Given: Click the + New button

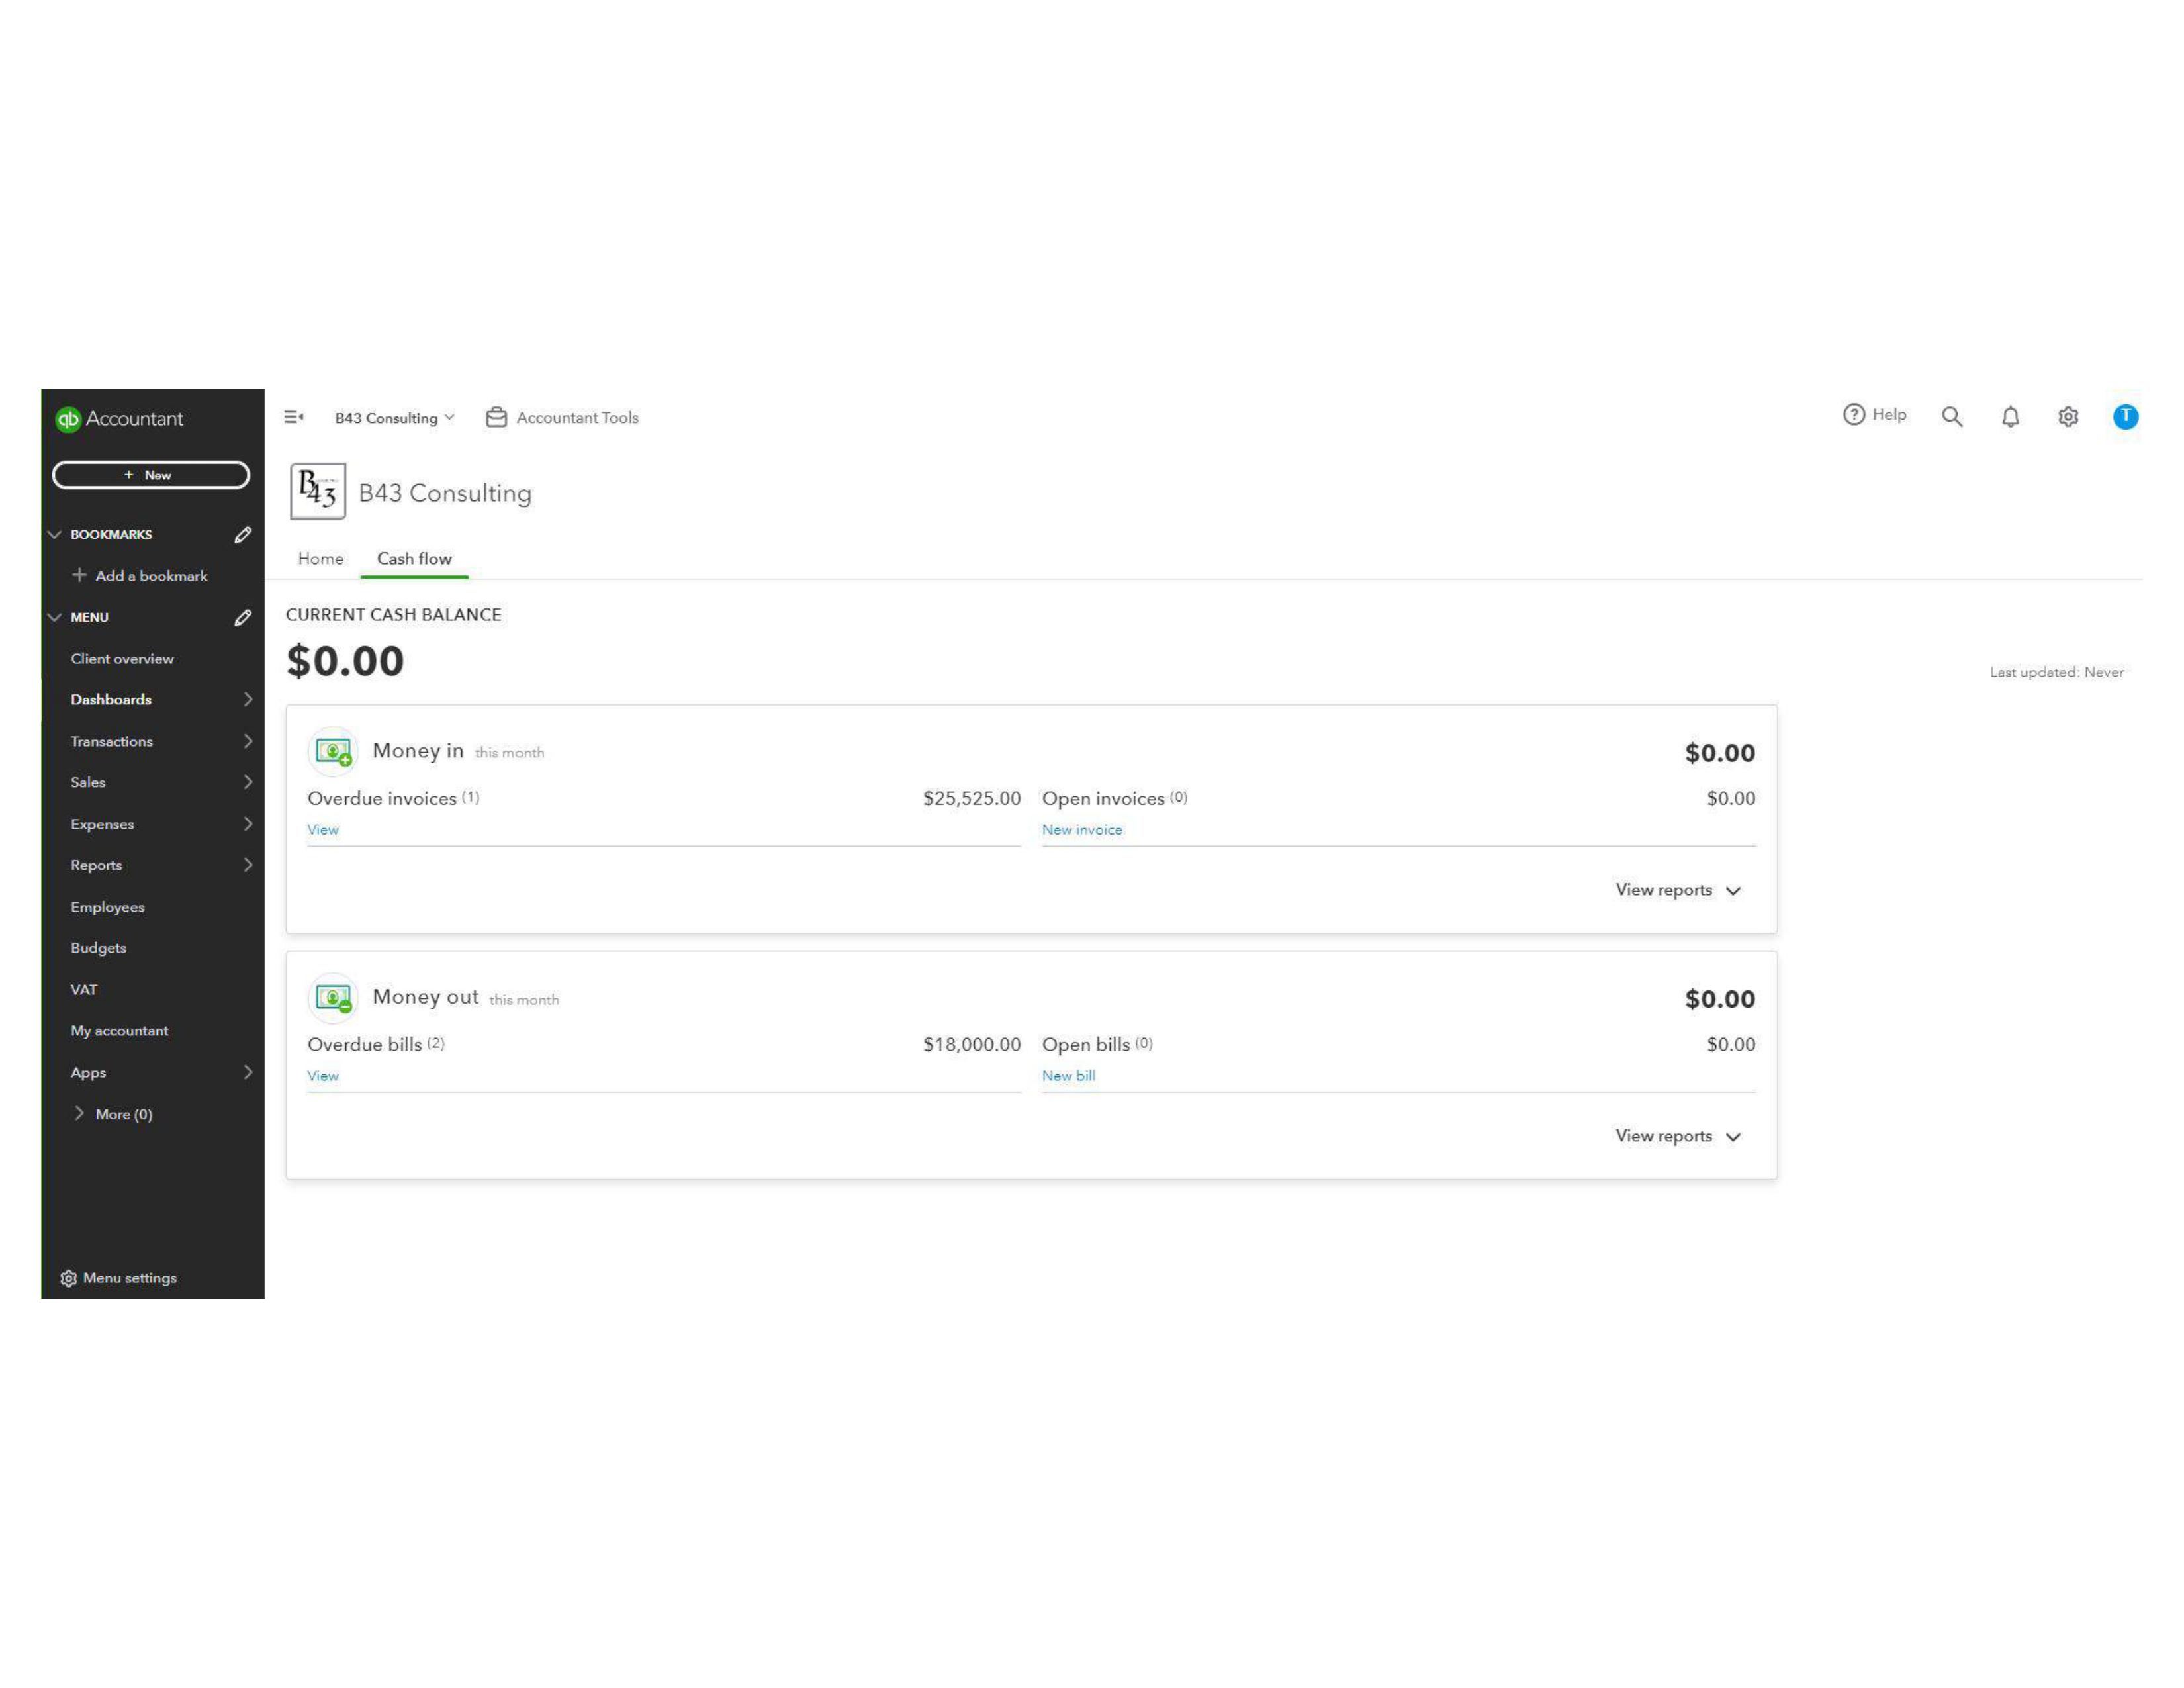Looking at the screenshot, I should click(150, 475).
